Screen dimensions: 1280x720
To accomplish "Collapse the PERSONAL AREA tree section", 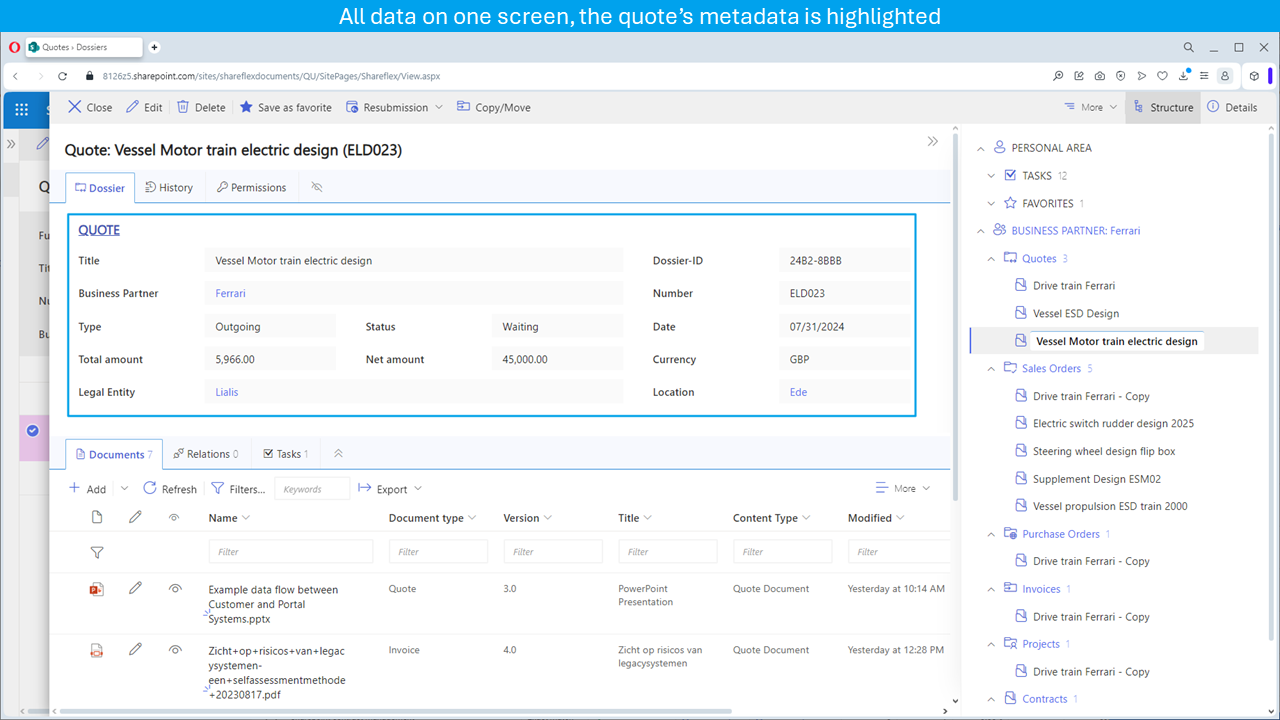I will coord(981,148).
